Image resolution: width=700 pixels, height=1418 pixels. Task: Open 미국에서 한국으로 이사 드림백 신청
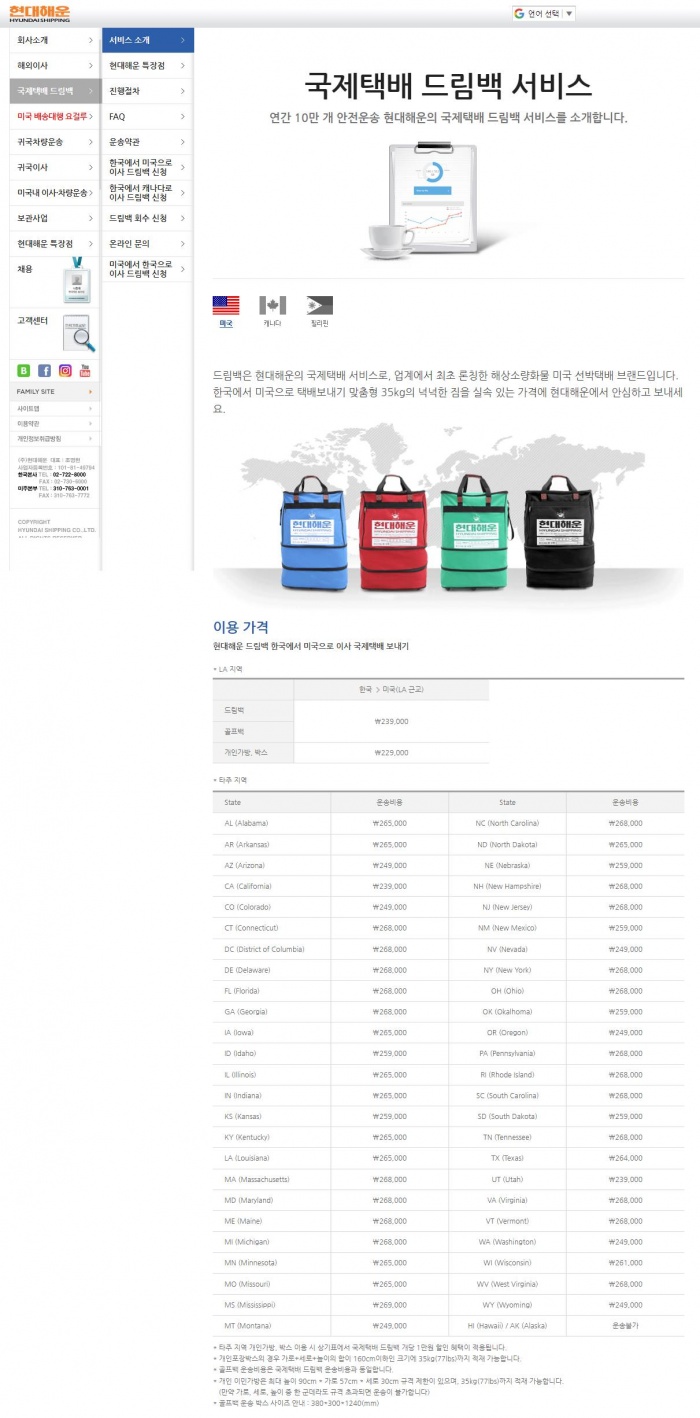point(148,269)
